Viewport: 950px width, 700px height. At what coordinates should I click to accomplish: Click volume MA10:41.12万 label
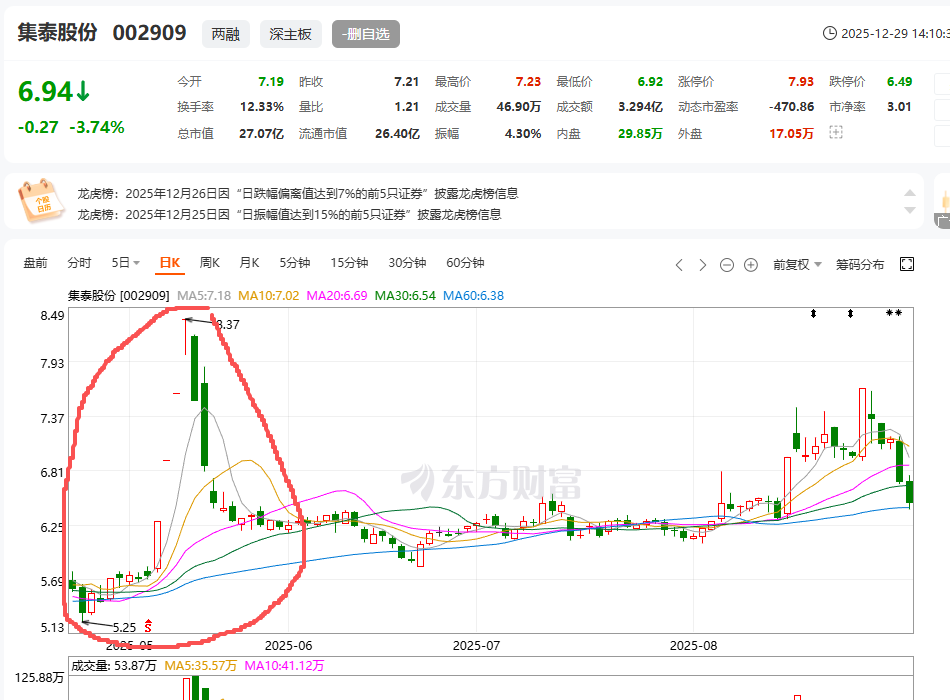(284, 665)
